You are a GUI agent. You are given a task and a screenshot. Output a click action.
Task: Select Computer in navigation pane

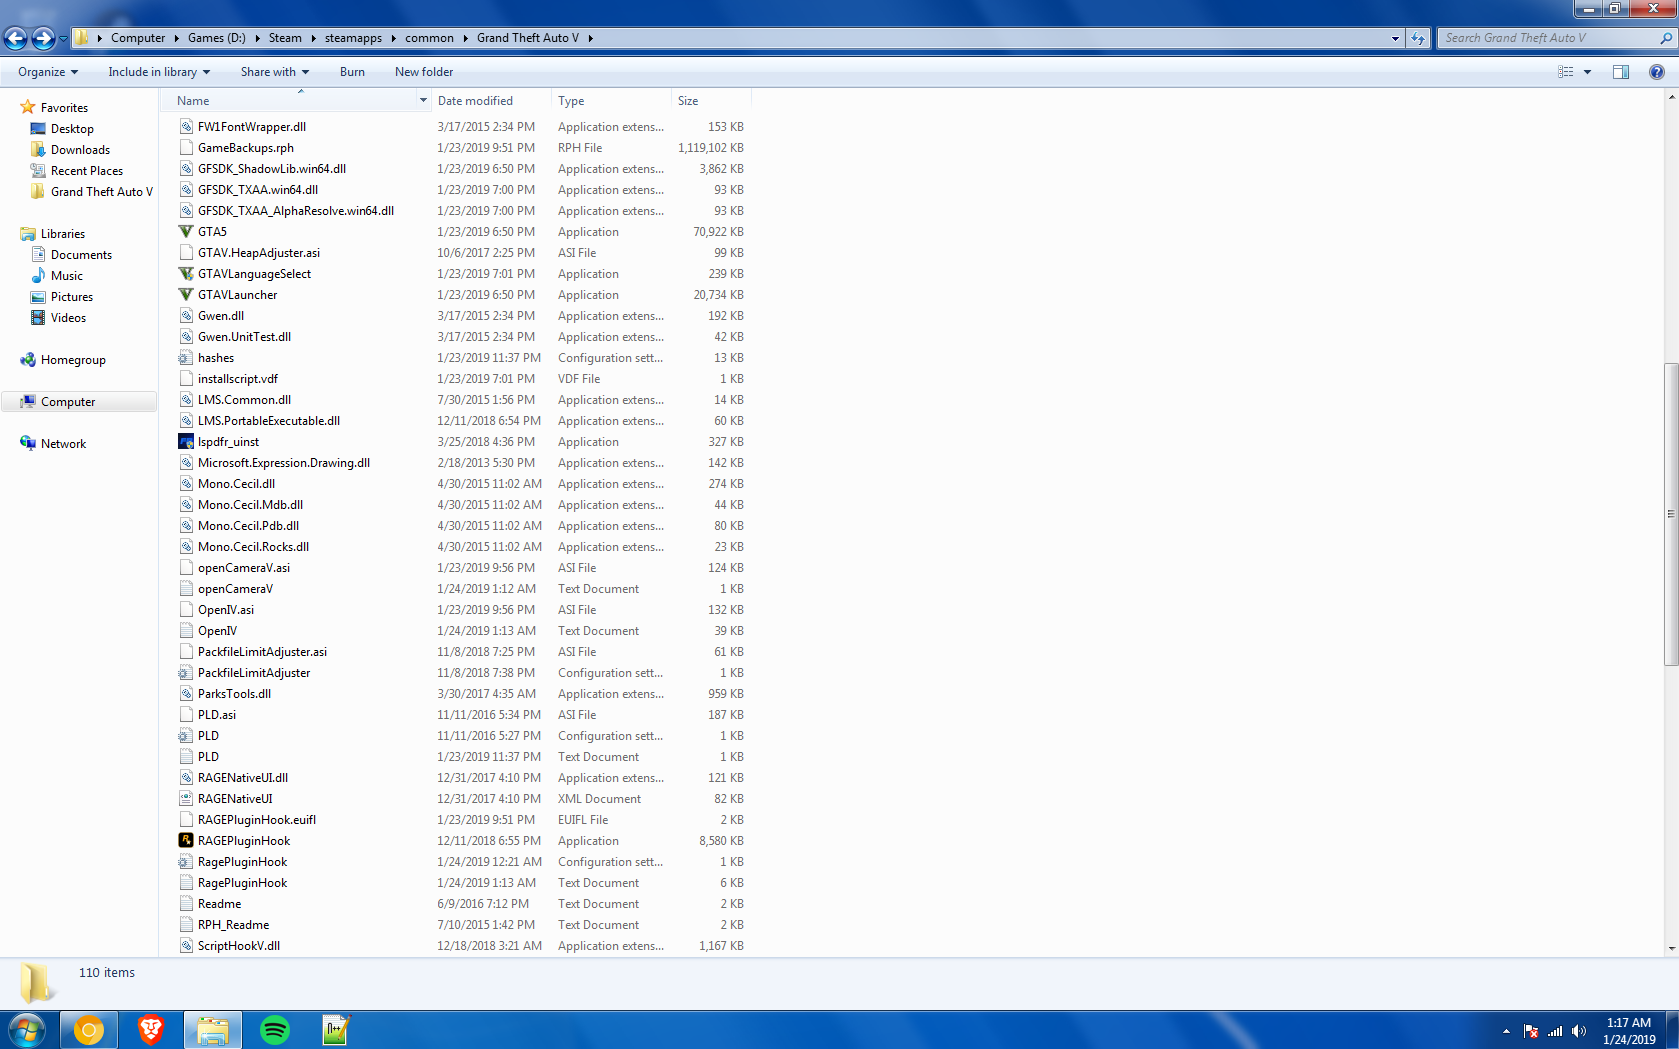[68, 402]
